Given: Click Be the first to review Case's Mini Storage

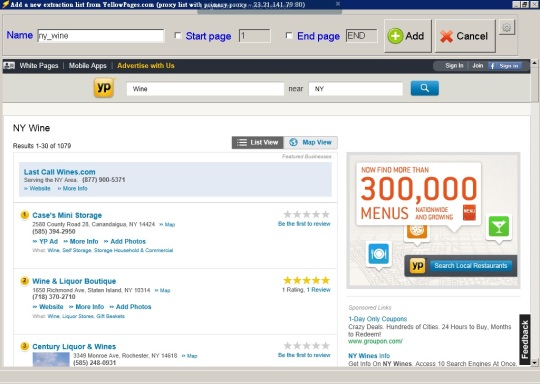Looking at the screenshot, I should (304, 224).
